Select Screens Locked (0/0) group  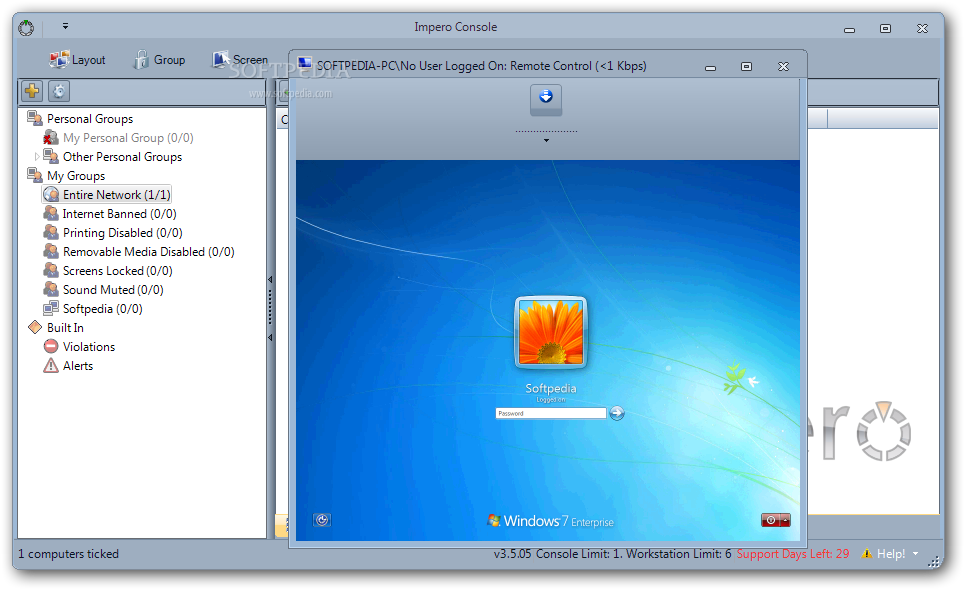118,271
